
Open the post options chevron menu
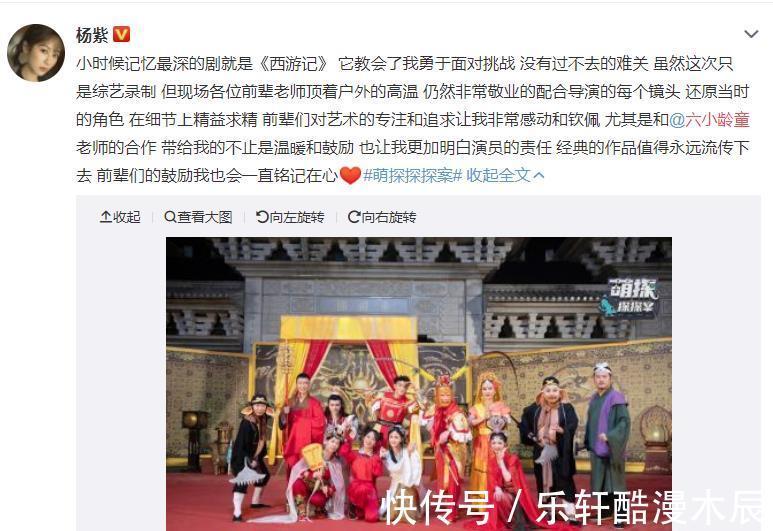click(751, 34)
